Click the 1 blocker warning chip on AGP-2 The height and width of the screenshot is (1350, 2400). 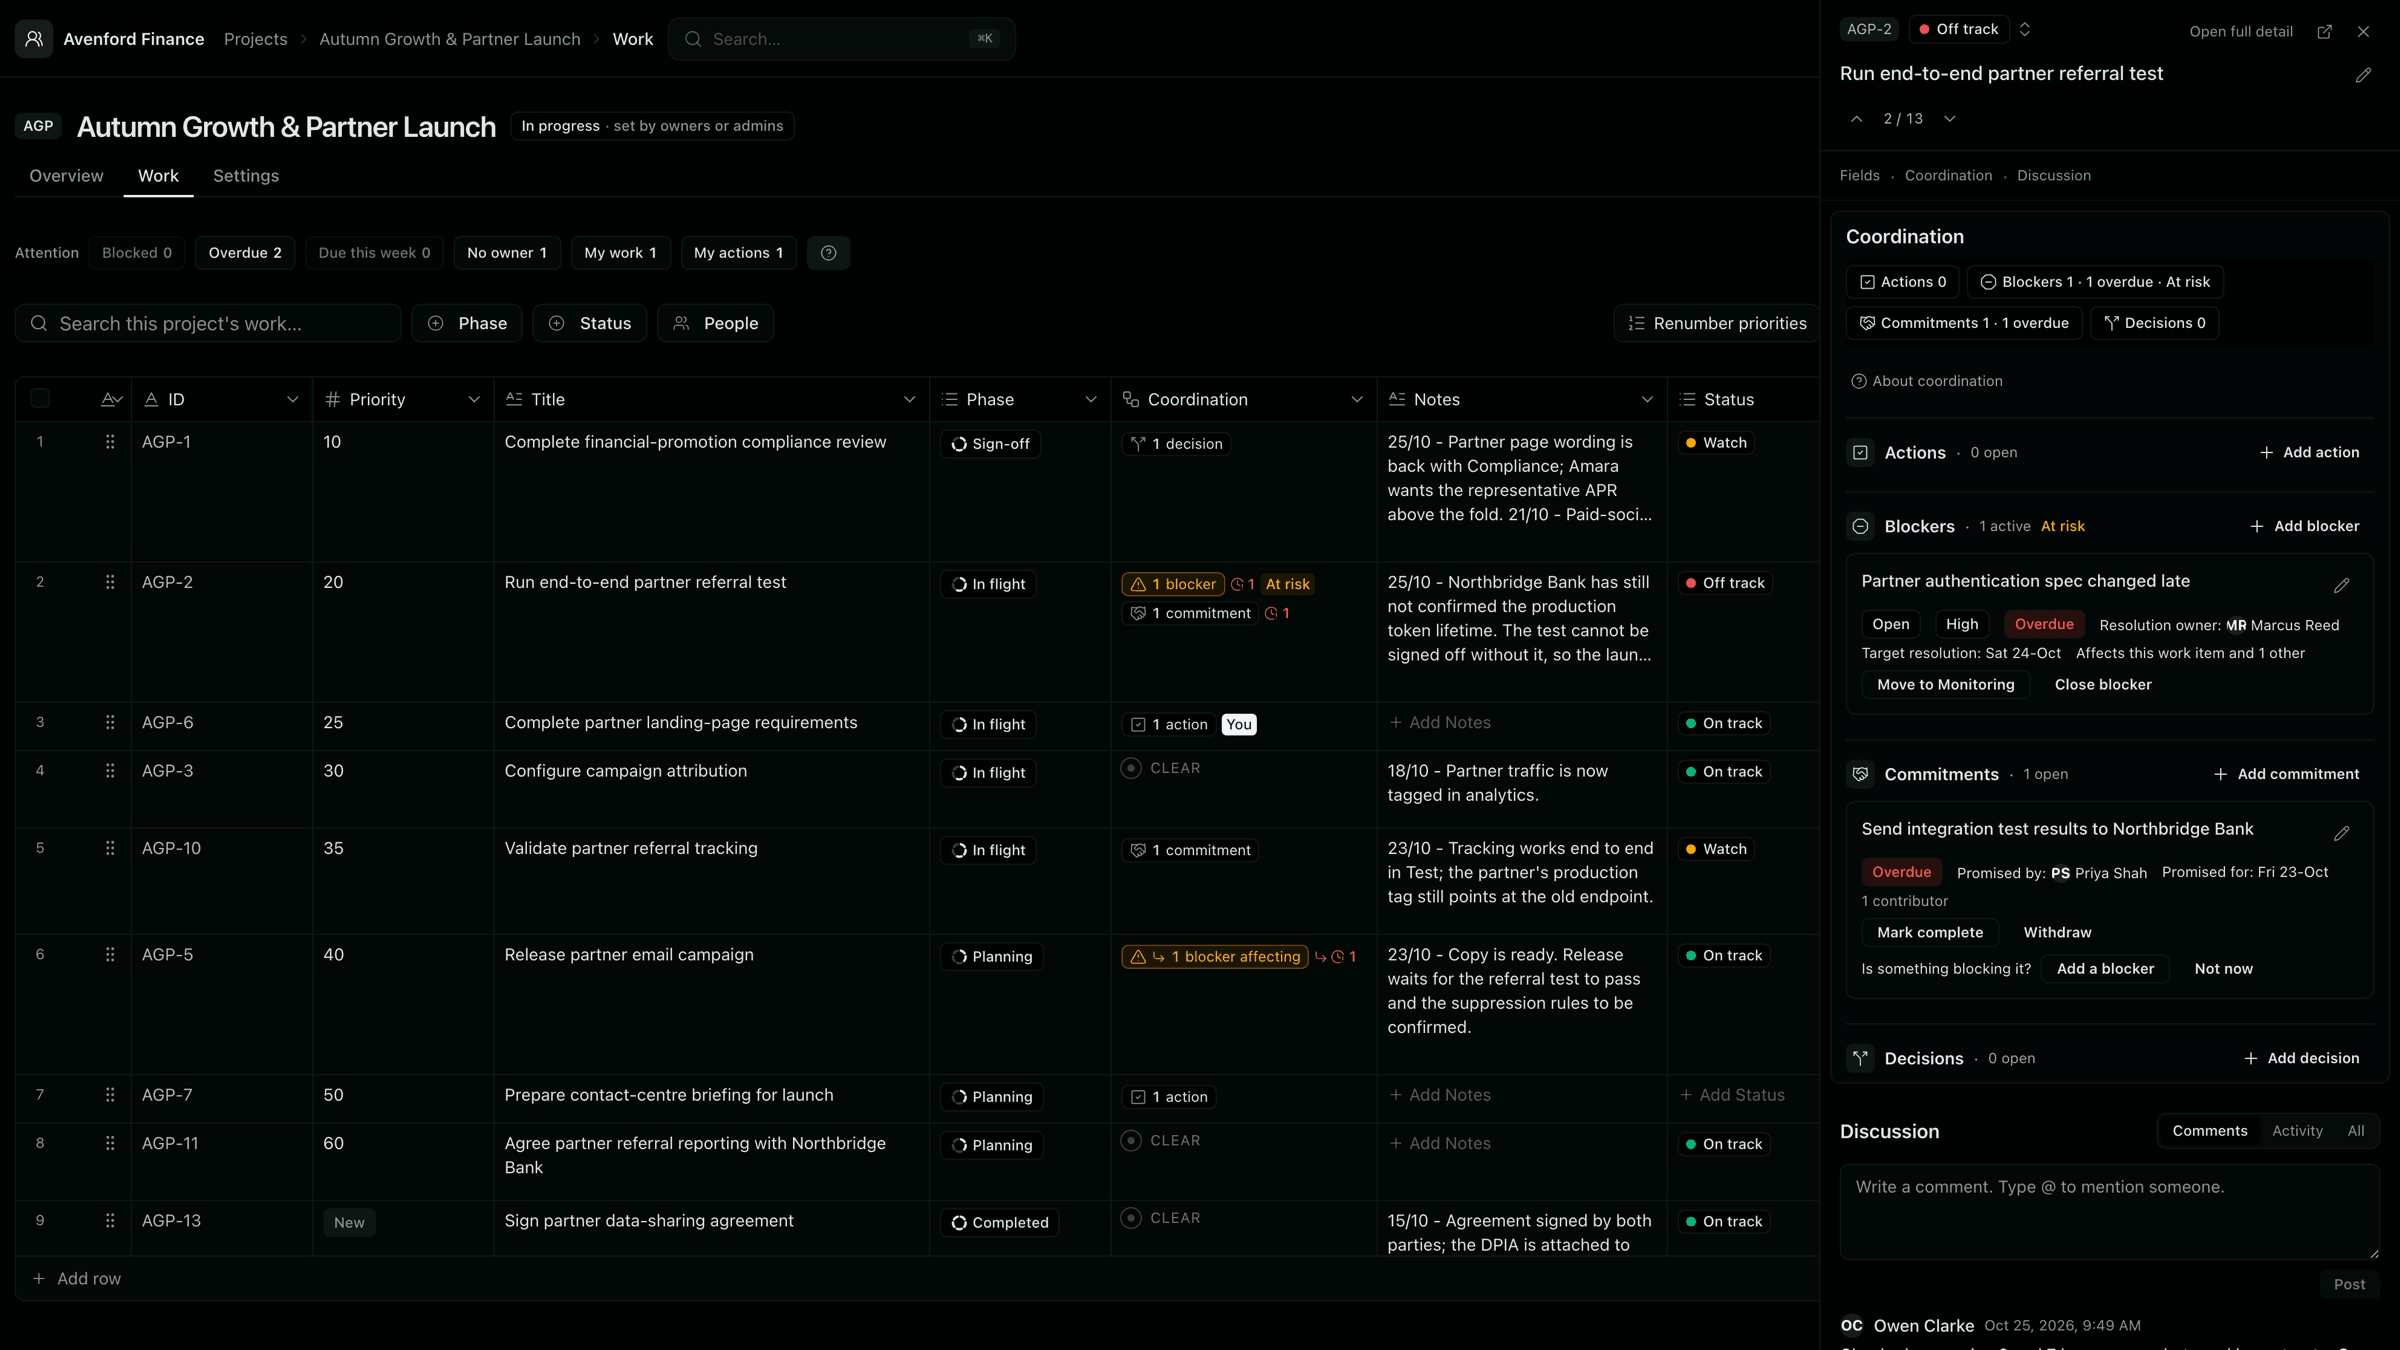(x=1173, y=584)
